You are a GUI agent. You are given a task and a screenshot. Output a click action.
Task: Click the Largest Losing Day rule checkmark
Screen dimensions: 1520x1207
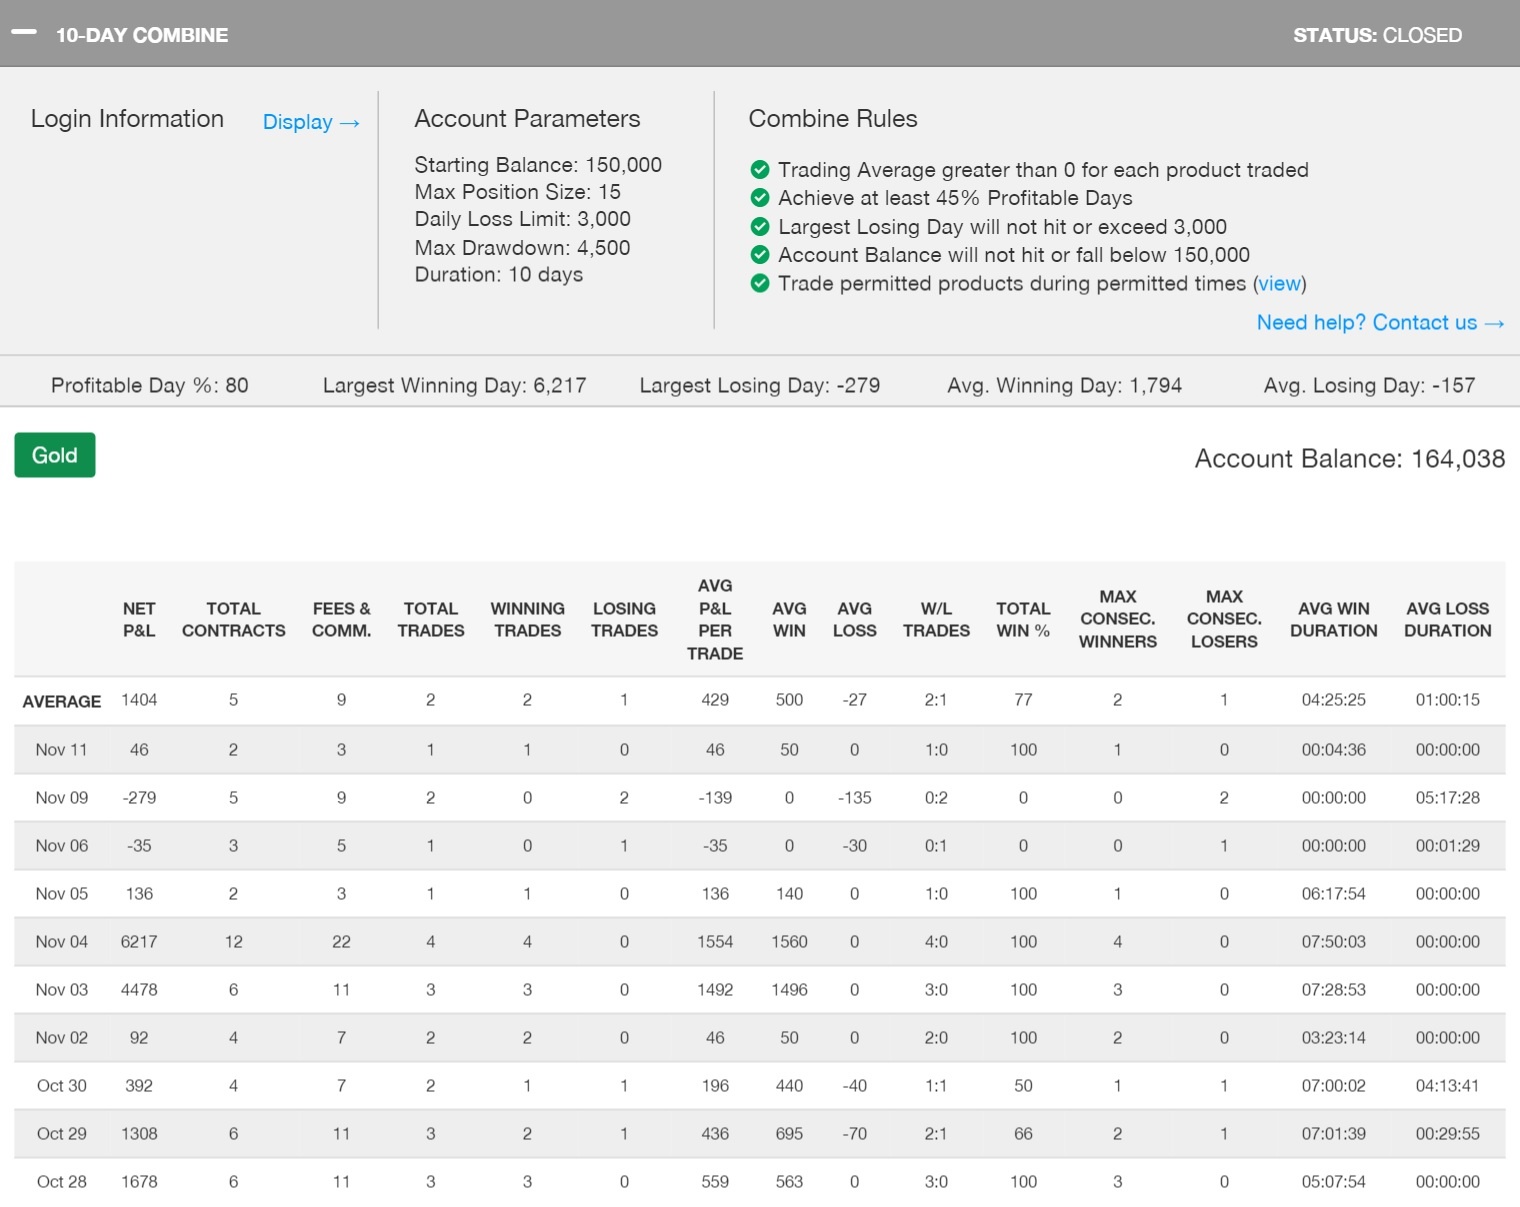click(x=760, y=227)
